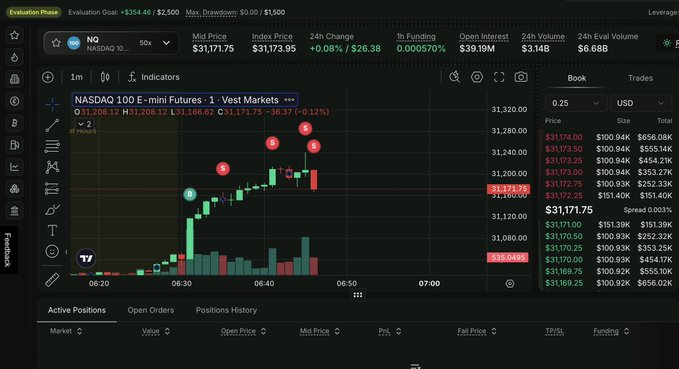Select the pattern drawing tool
The height and width of the screenshot is (369, 679).
(x=52, y=167)
